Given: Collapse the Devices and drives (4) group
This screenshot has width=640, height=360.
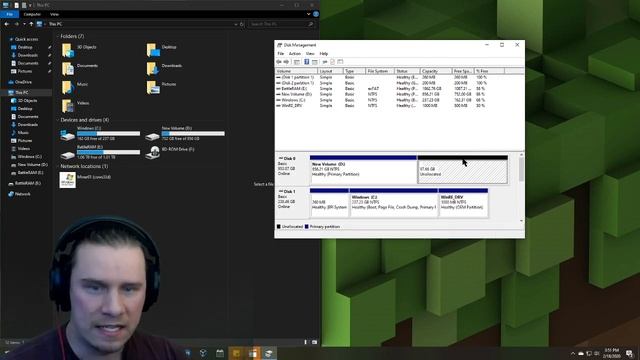Looking at the screenshot, I should pyautogui.click(x=58, y=120).
